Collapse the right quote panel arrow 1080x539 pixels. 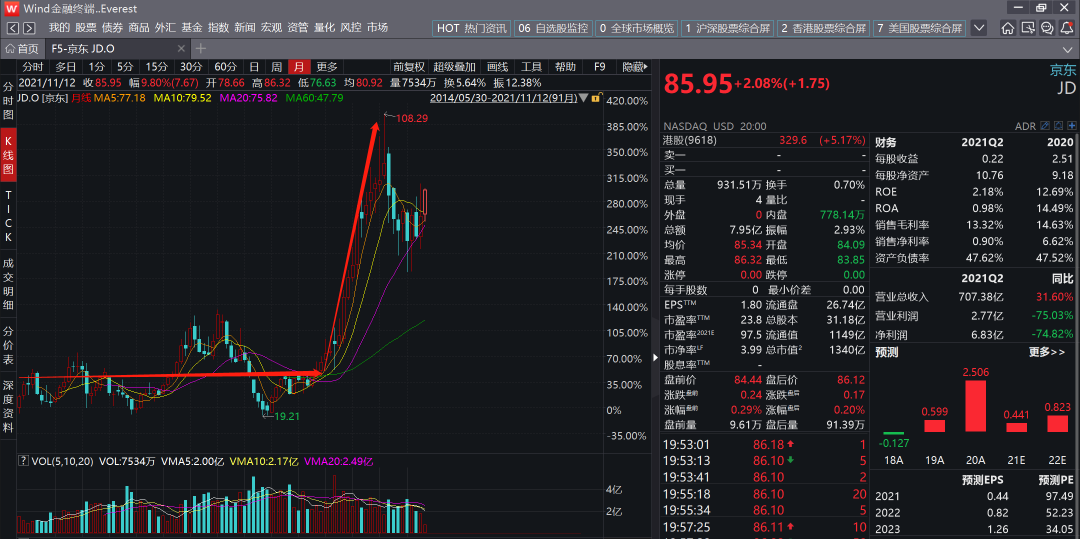coord(655,357)
